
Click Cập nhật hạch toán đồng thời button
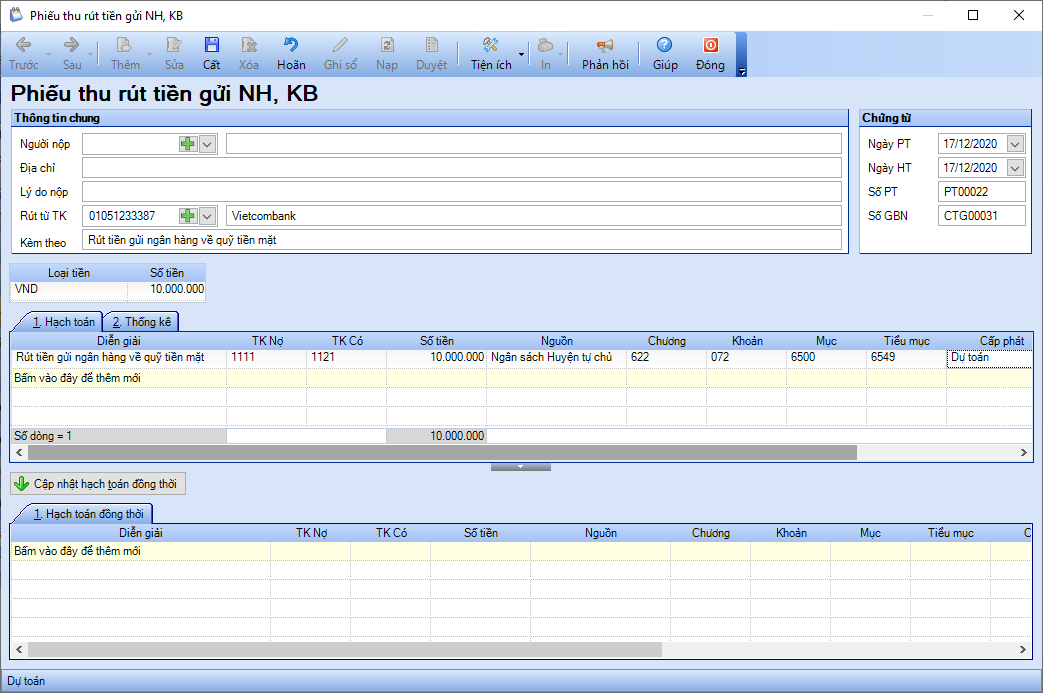(98, 484)
